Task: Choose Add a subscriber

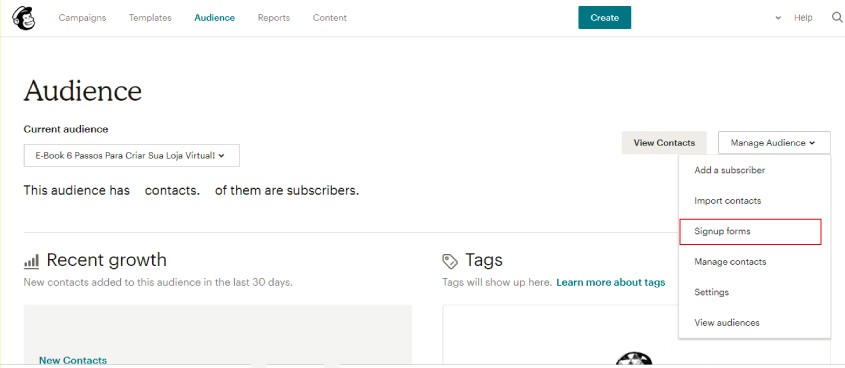Action: click(730, 170)
